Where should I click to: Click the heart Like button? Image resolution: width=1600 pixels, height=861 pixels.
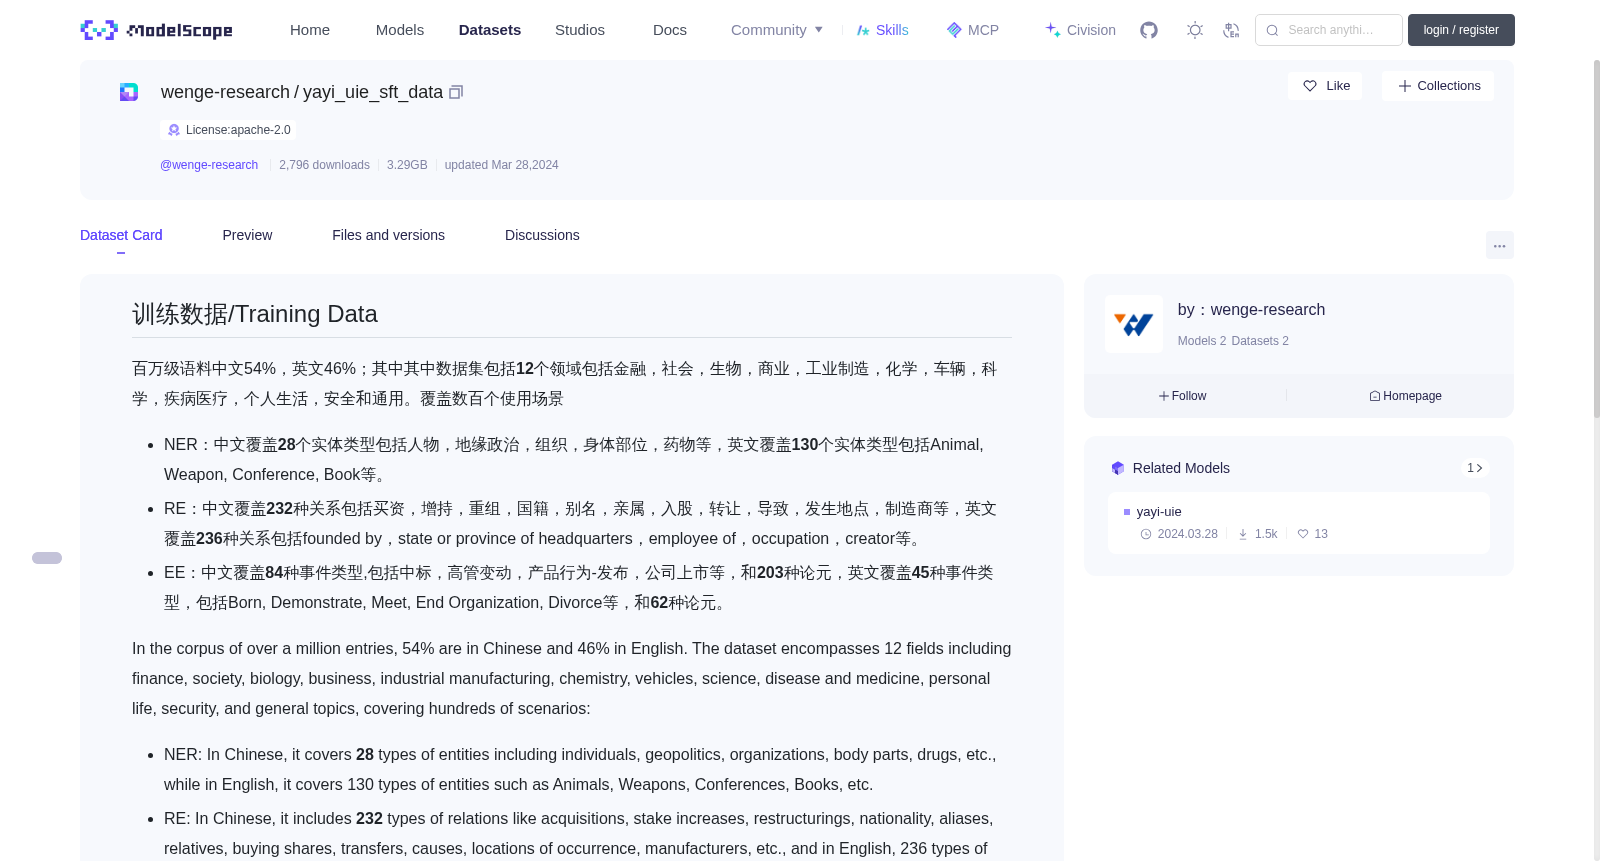coord(1325,86)
